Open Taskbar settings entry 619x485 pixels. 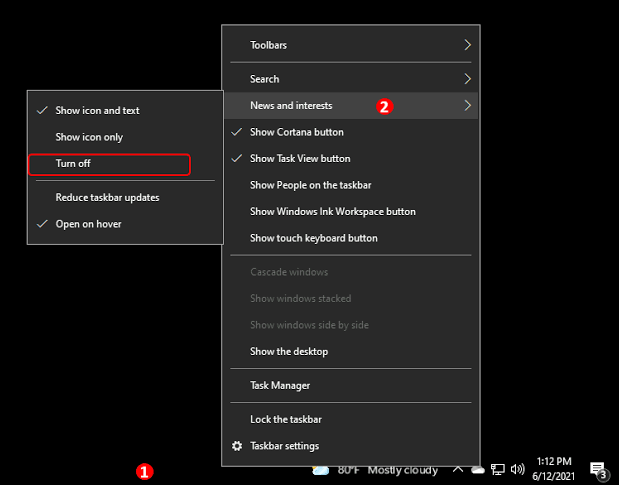point(351,446)
